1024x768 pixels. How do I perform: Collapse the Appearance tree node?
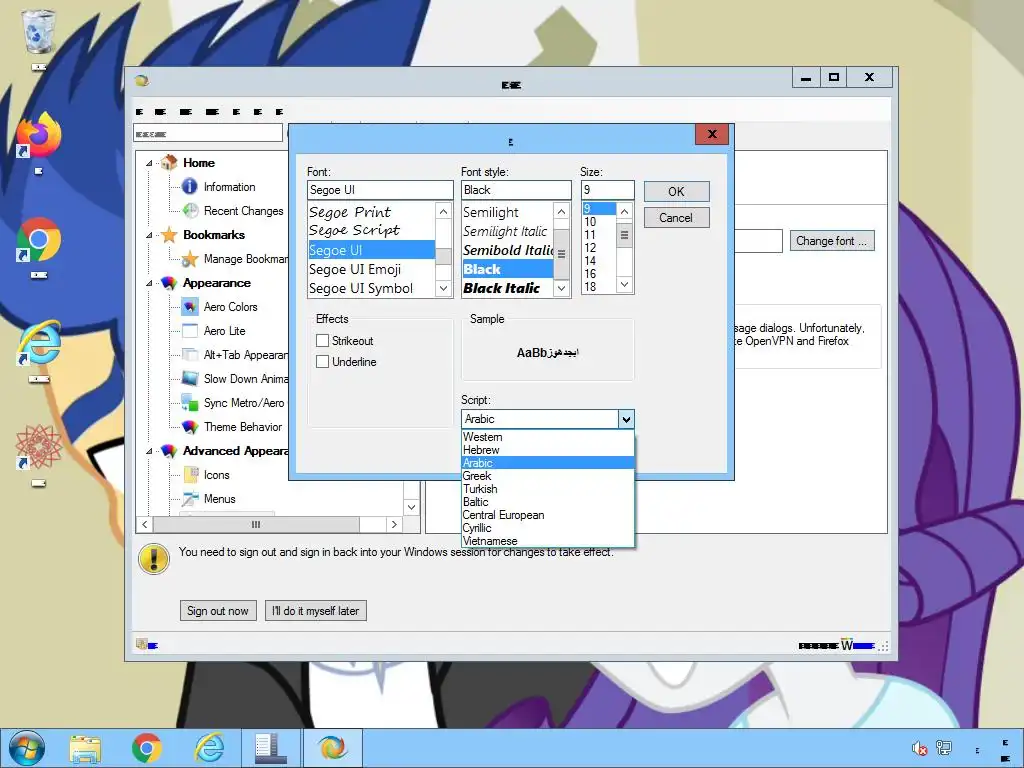pyautogui.click(x=149, y=283)
